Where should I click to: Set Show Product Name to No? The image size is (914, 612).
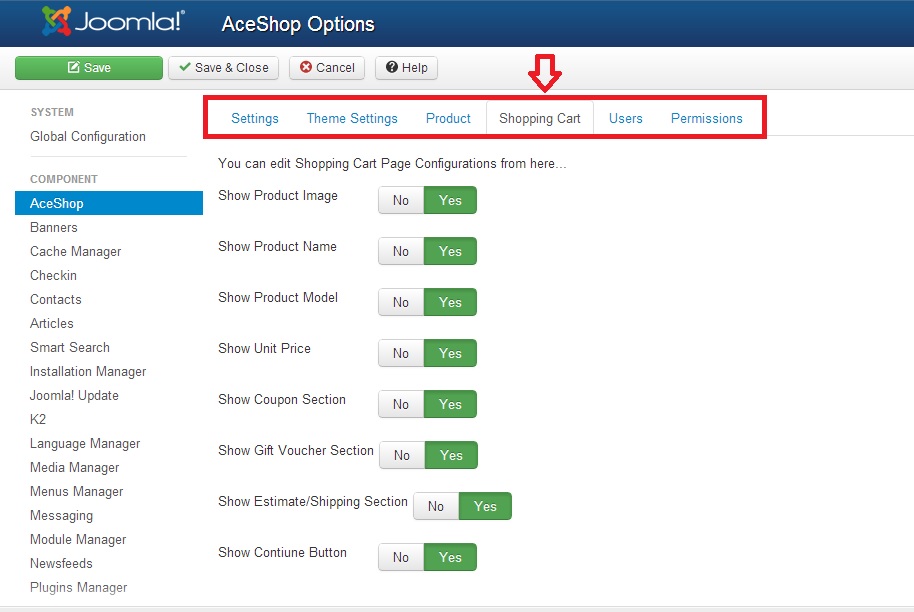click(401, 251)
